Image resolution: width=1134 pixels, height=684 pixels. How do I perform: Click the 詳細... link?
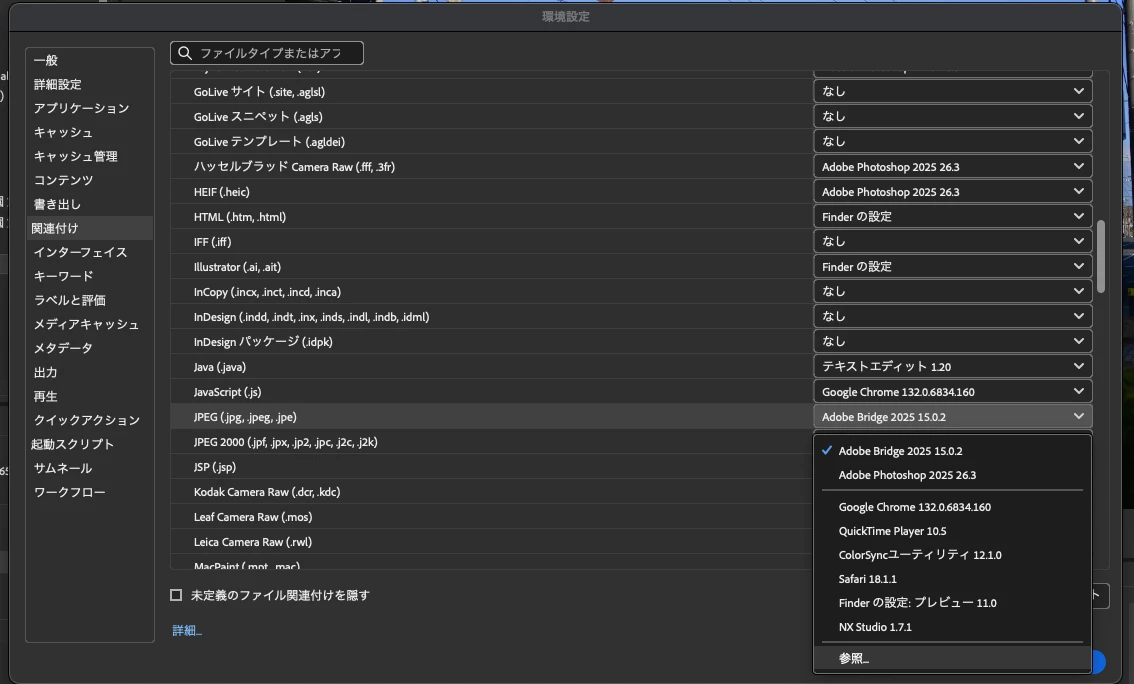tap(187, 630)
